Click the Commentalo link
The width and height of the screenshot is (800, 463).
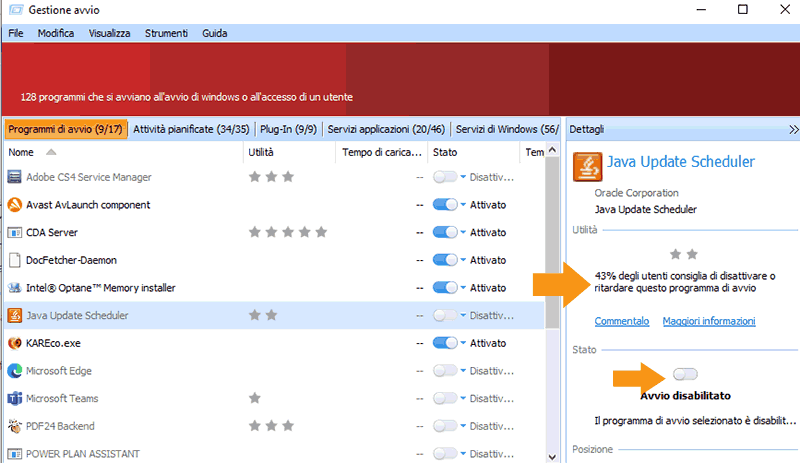pyautogui.click(x=621, y=321)
